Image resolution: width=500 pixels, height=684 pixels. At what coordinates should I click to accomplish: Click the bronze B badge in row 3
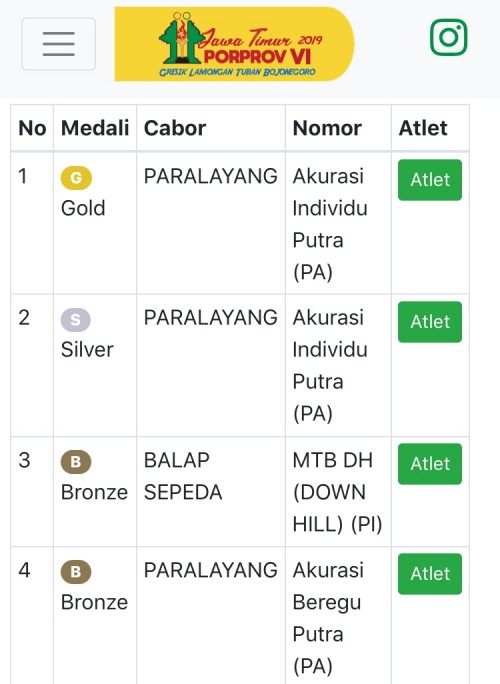pos(76,462)
